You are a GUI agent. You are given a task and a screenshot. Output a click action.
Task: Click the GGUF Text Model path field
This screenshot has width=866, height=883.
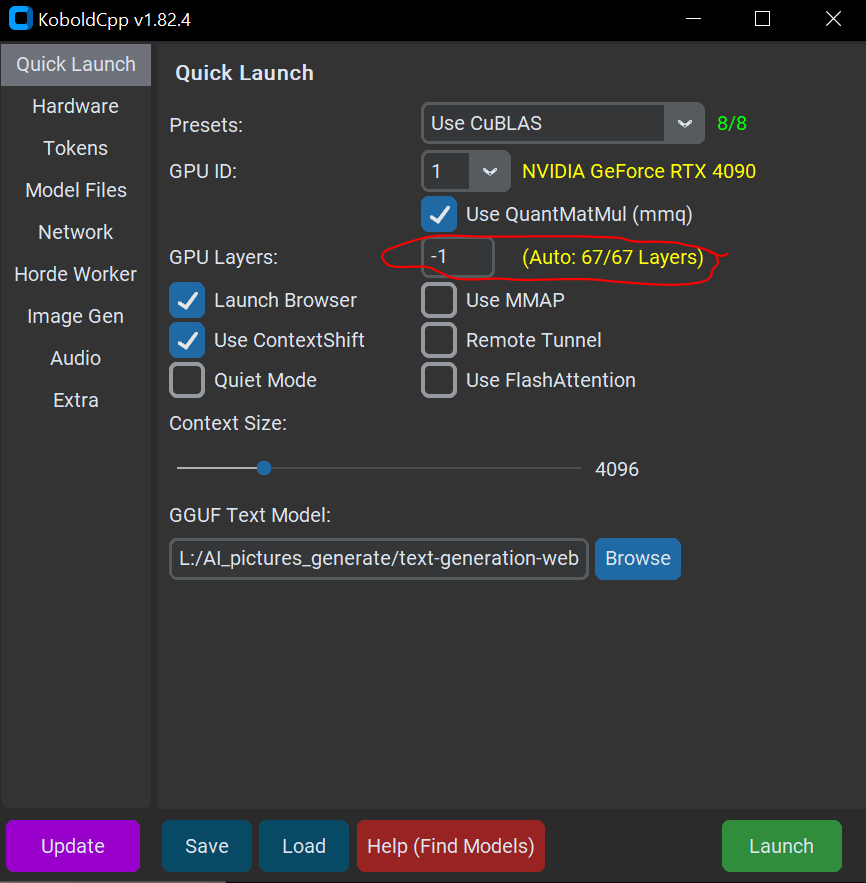(379, 559)
